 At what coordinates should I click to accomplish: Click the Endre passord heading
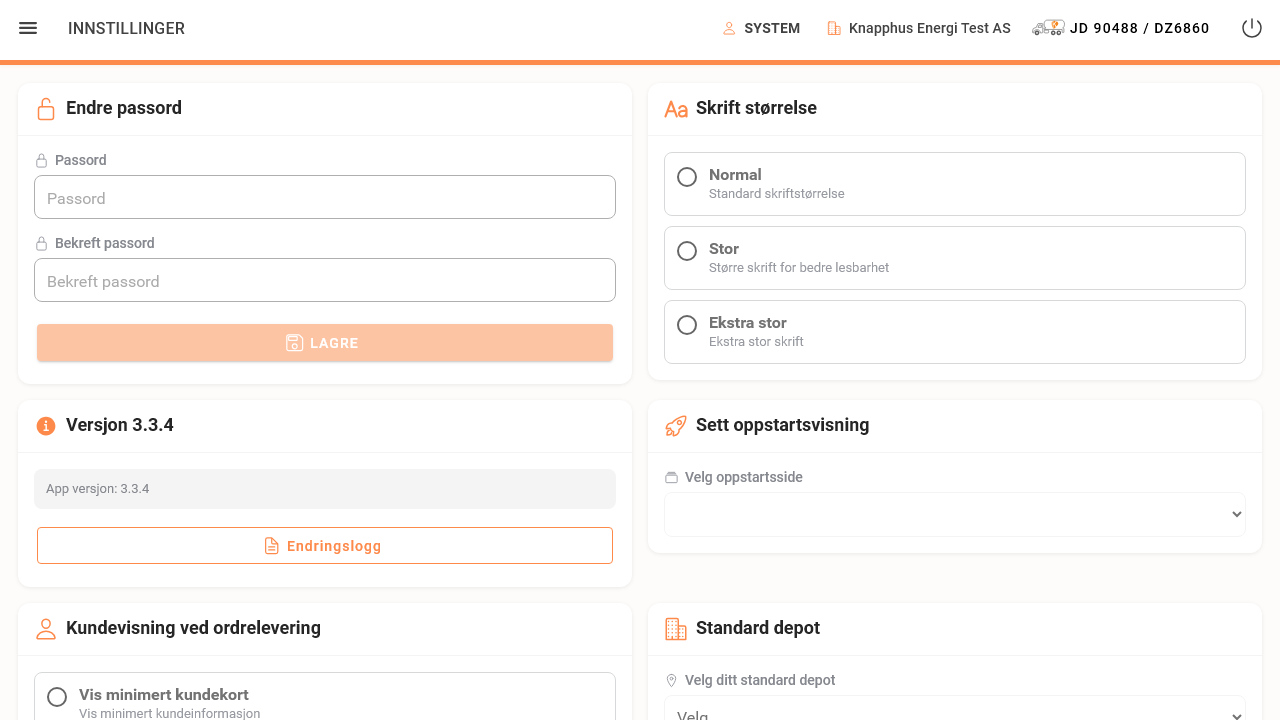[124, 108]
